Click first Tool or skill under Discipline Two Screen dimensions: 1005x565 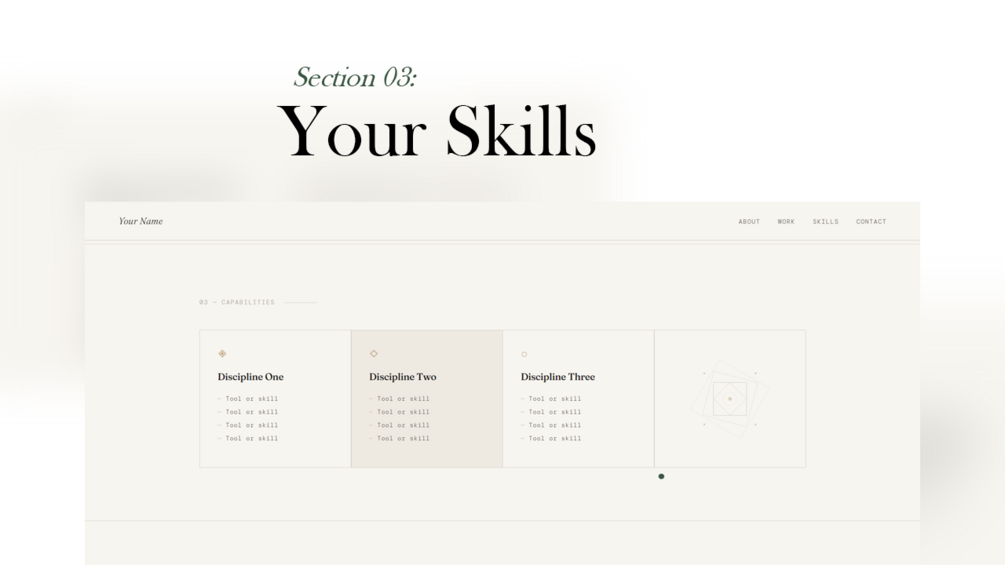pos(403,398)
